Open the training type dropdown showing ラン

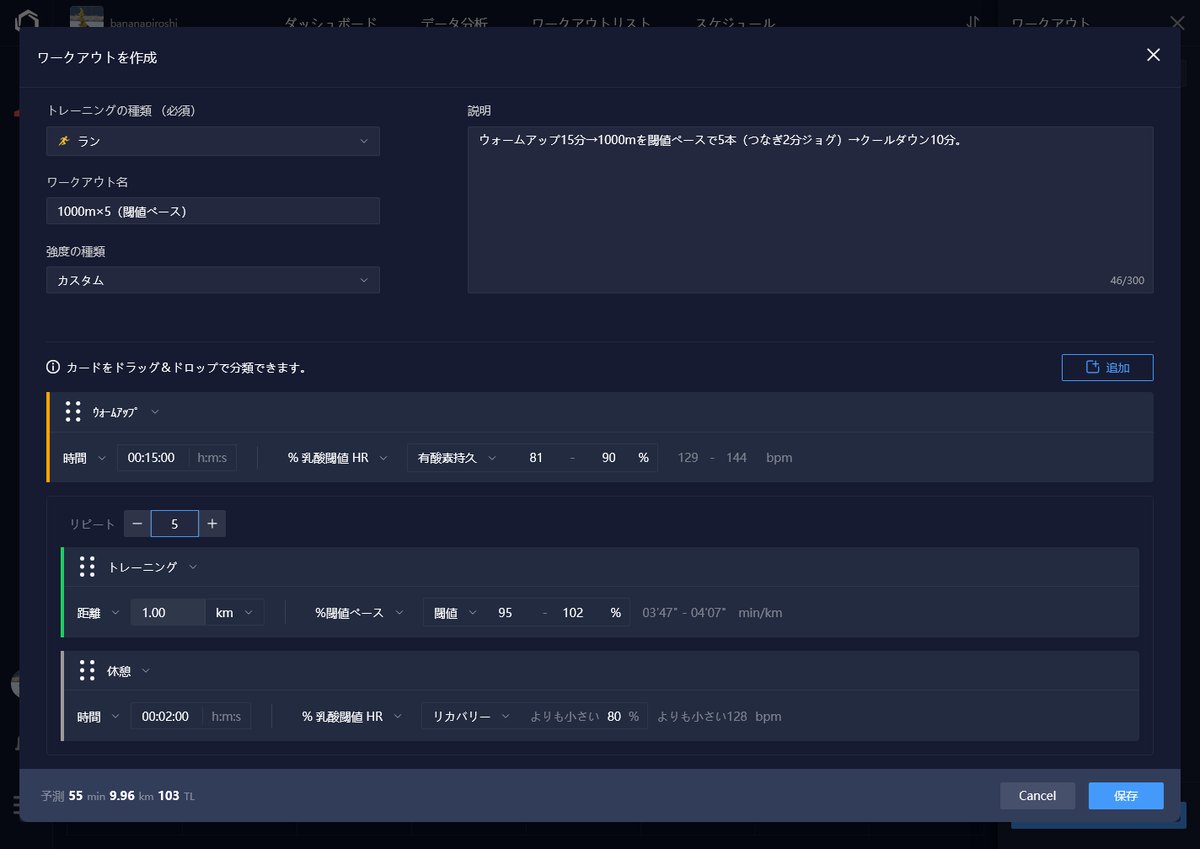[213, 141]
